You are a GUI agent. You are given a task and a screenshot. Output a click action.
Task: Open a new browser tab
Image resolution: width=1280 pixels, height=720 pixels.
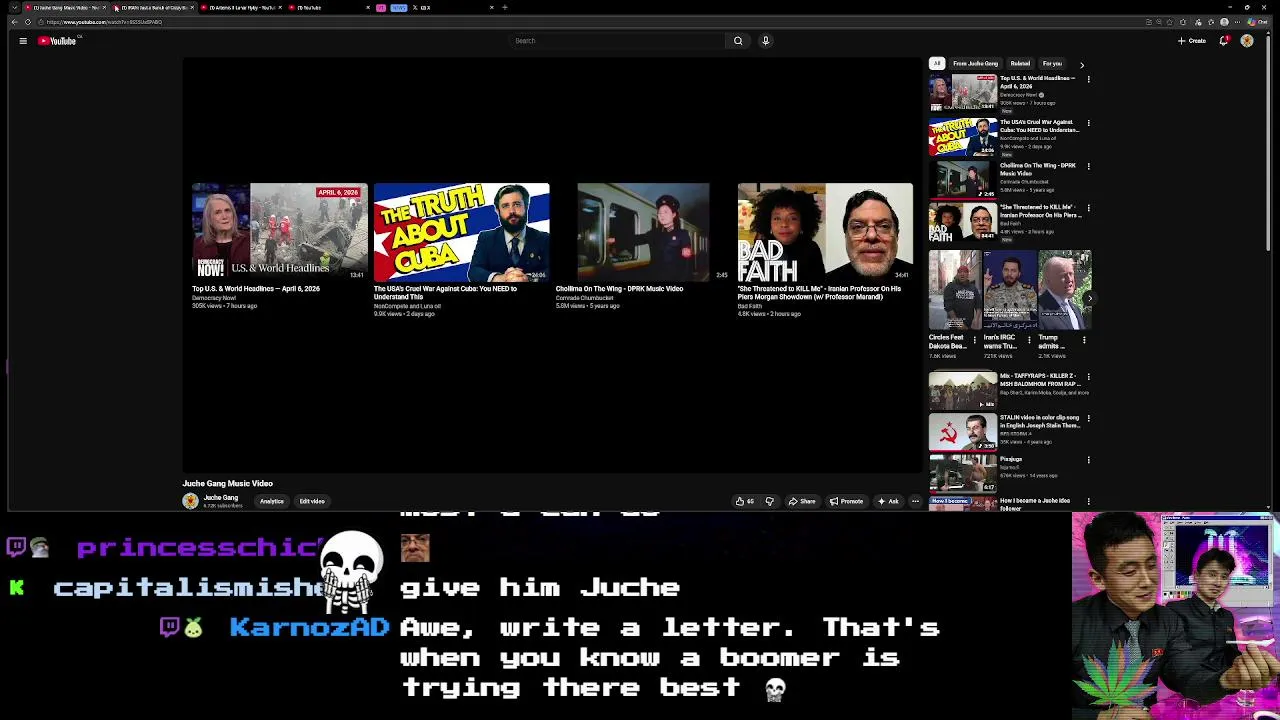(505, 7)
